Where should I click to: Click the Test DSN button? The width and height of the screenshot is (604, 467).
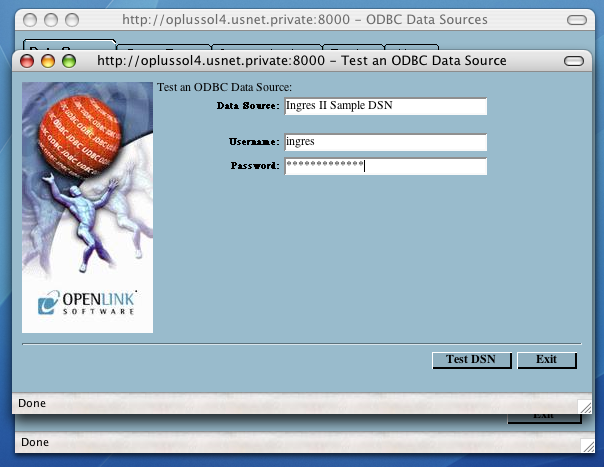point(471,360)
